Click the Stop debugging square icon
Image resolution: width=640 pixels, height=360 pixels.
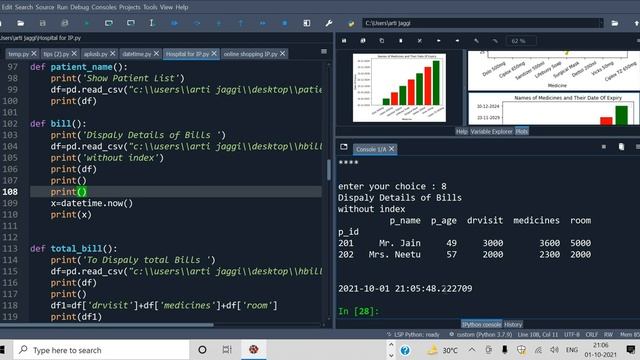pyautogui.click(x=285, y=23)
